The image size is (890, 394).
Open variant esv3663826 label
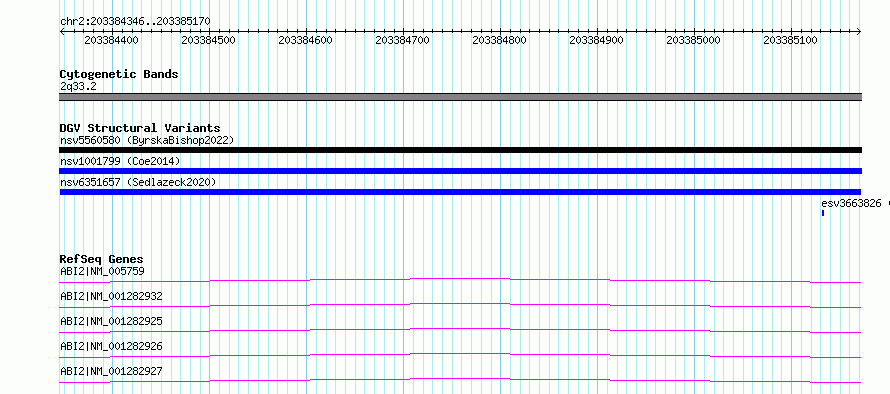click(x=851, y=203)
